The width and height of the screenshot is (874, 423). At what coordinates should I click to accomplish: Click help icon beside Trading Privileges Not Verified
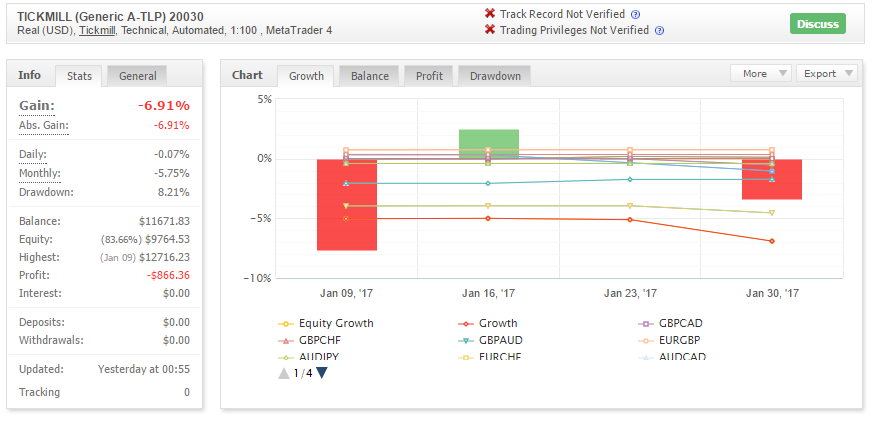[x=659, y=31]
